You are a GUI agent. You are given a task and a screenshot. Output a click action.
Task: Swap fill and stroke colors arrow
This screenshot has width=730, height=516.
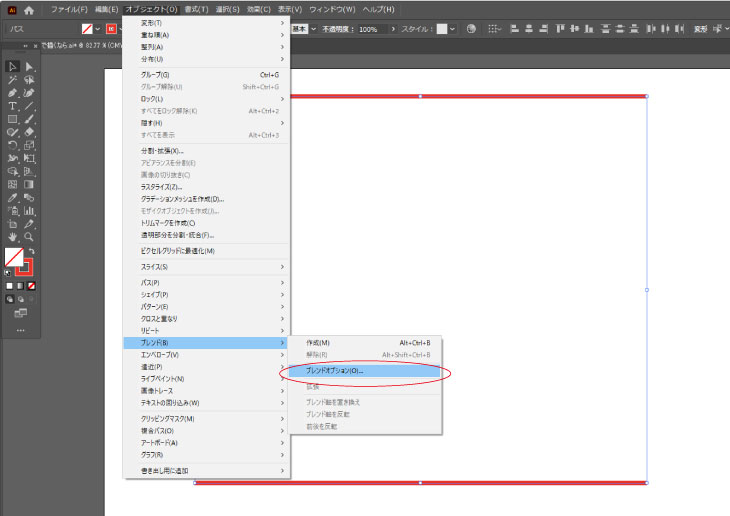pyautogui.click(x=32, y=252)
